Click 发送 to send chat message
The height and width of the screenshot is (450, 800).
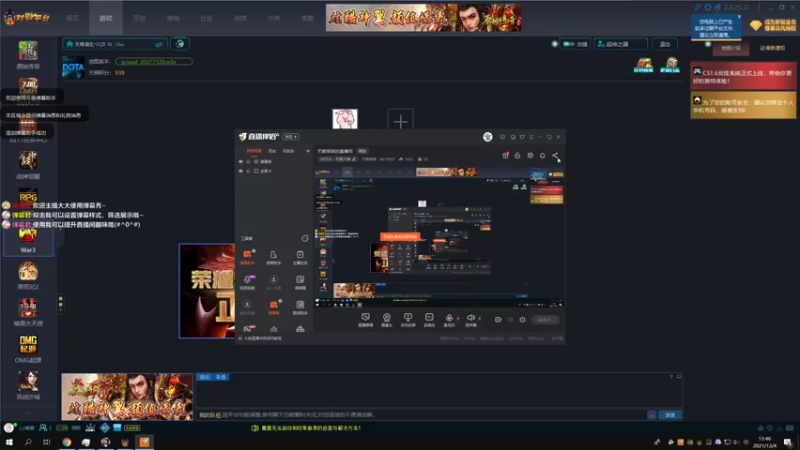point(670,415)
